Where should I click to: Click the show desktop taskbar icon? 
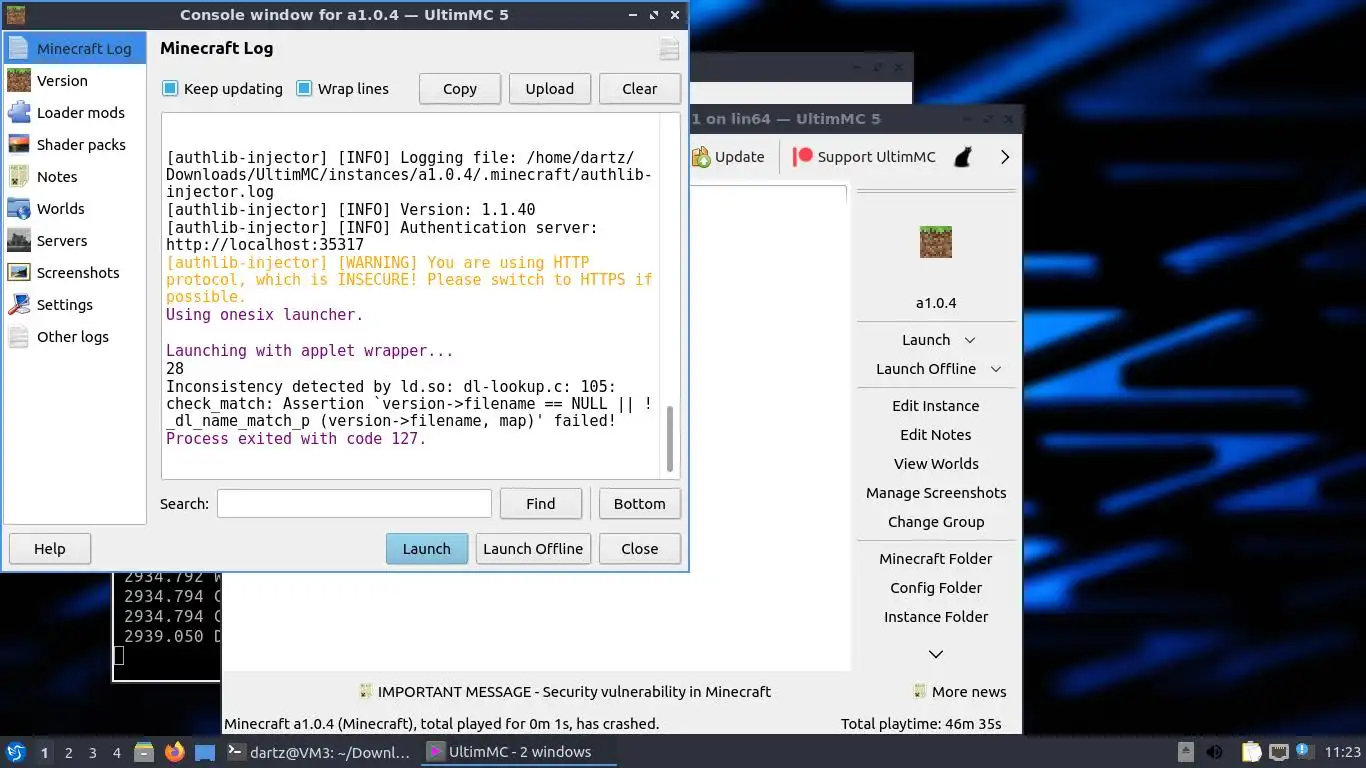[x=205, y=752]
